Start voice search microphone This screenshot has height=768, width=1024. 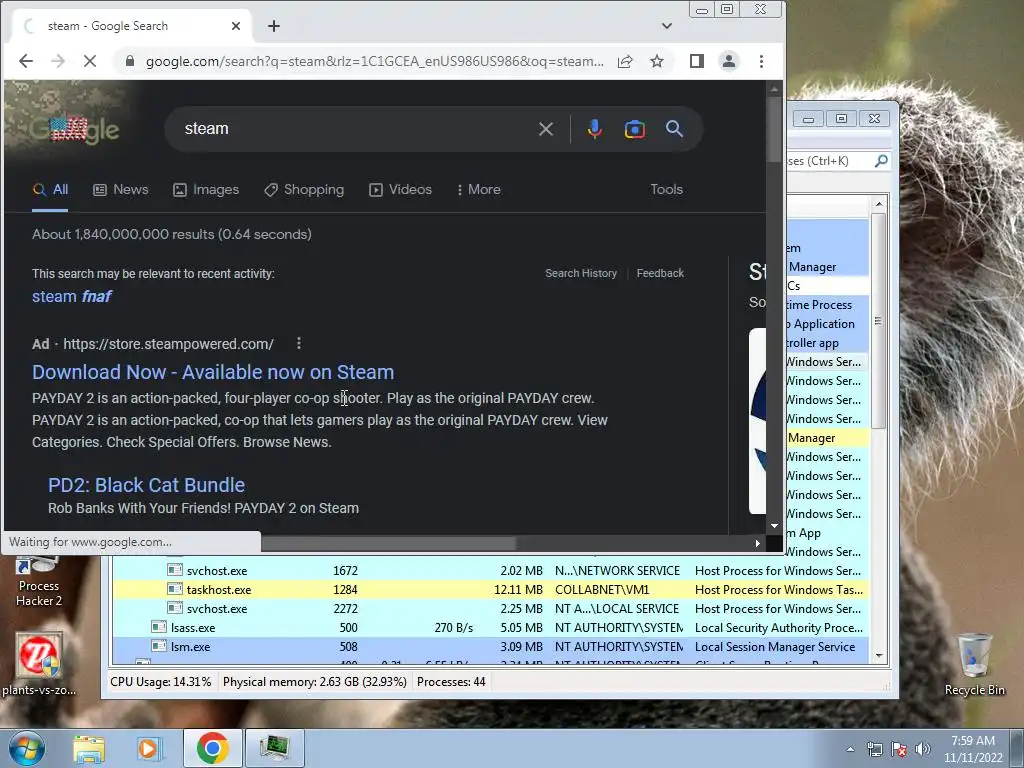594,129
